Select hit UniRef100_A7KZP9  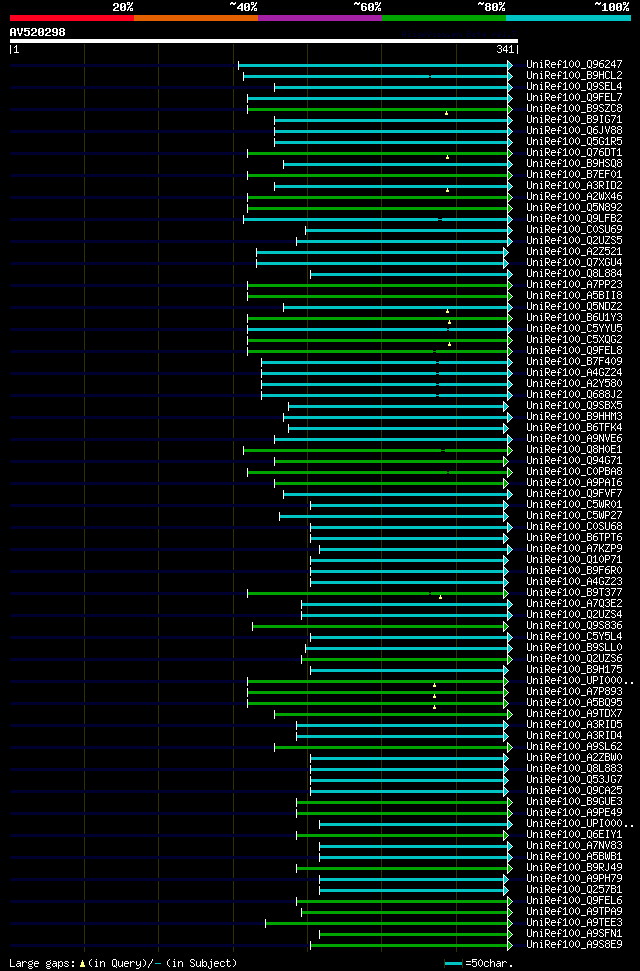coord(574,549)
